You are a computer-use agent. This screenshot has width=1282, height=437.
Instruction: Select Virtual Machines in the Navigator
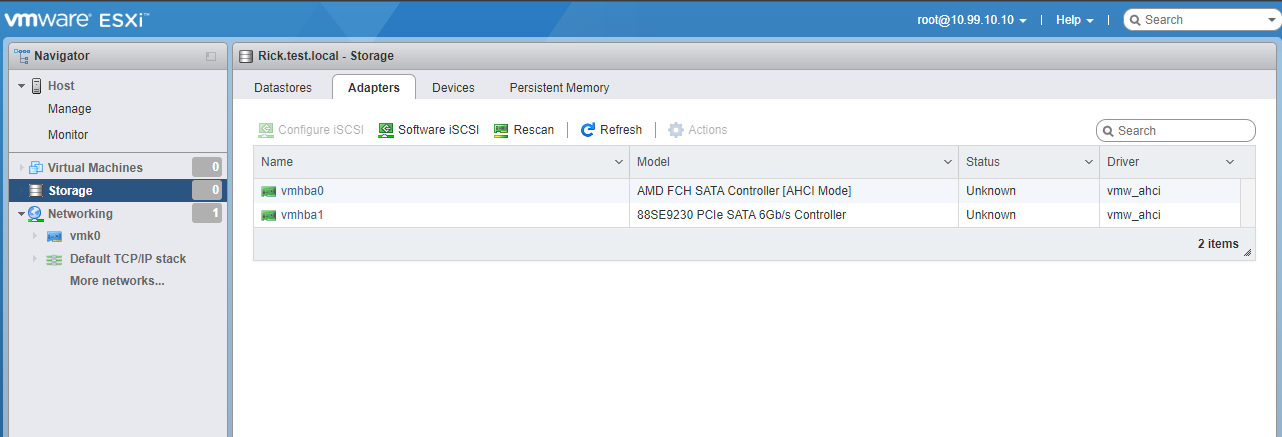[x=95, y=168]
